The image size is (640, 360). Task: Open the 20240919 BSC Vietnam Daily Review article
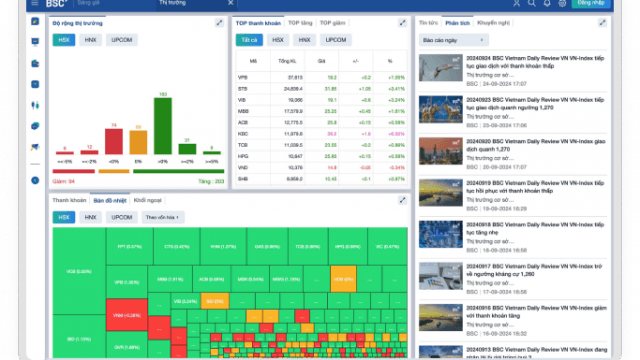[x=535, y=187]
